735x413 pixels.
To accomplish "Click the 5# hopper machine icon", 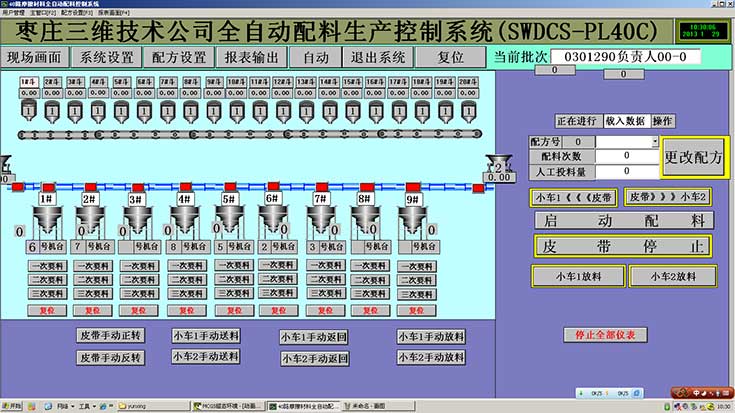I will pyautogui.click(x=229, y=219).
